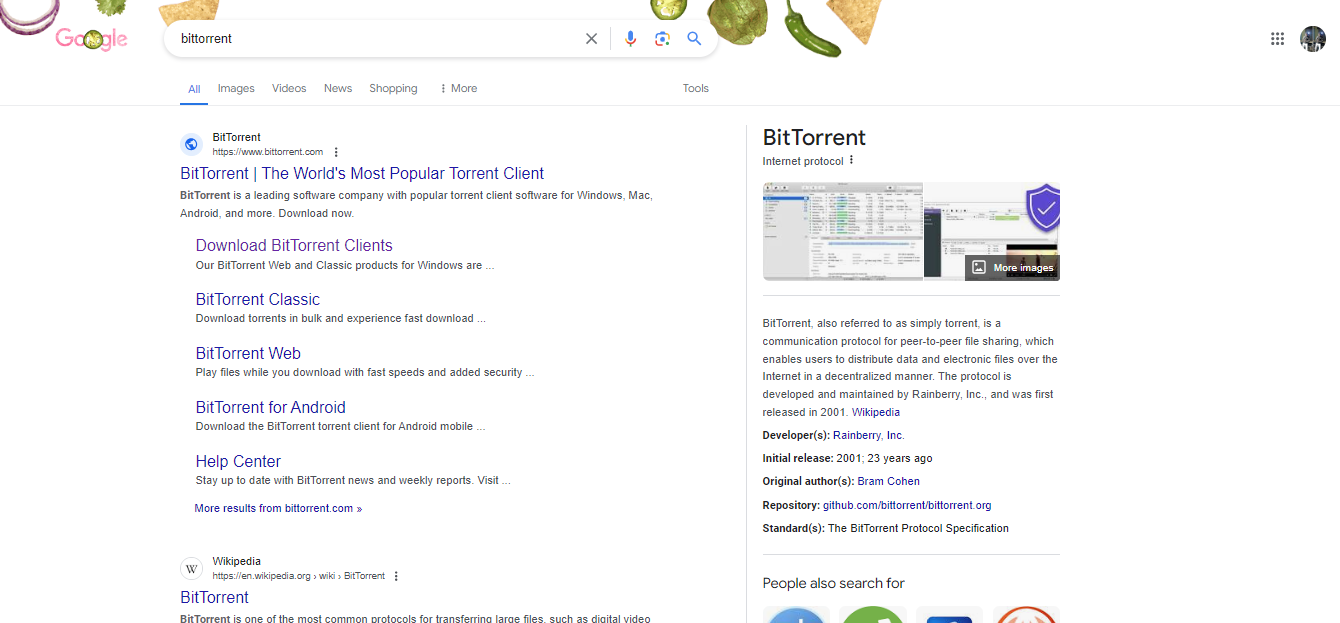Submit search with the magnifier icon
The image size is (1340, 623).
(694, 39)
